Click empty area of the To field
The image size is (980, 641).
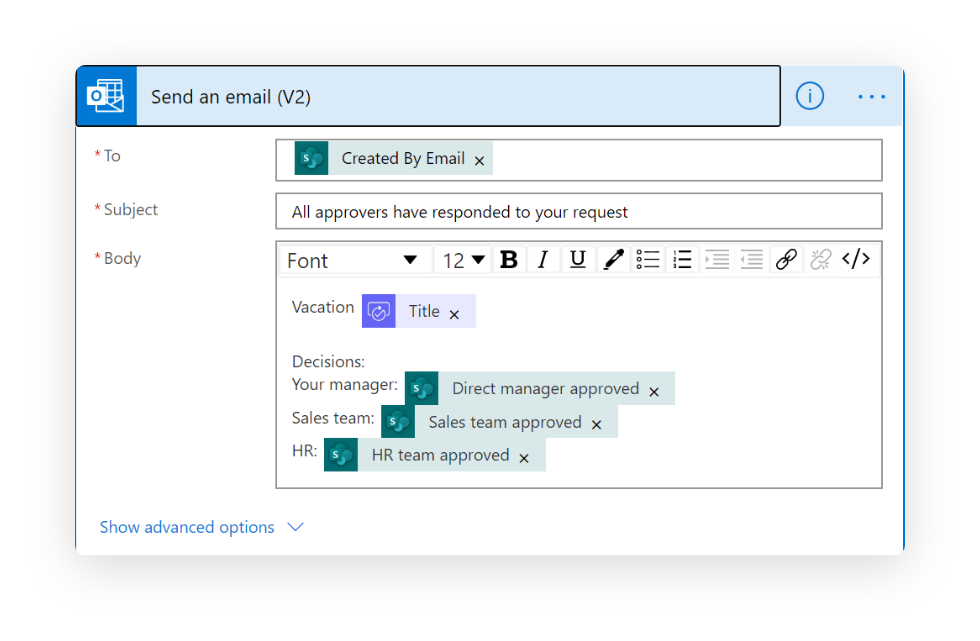pos(688,160)
